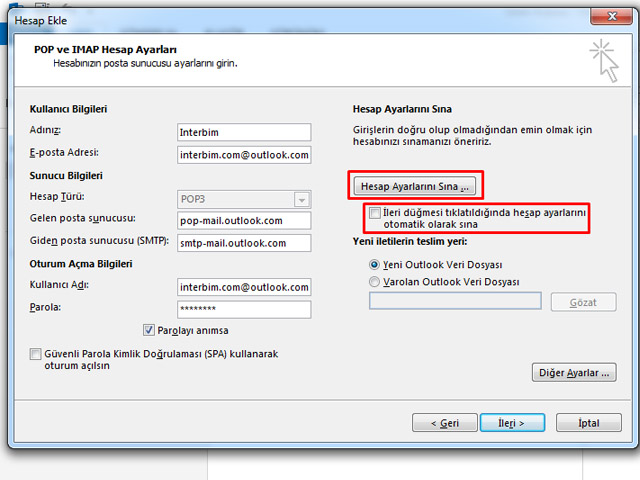640x480 pixels.
Task: Focus the Adınız name field
Action: pos(243,133)
